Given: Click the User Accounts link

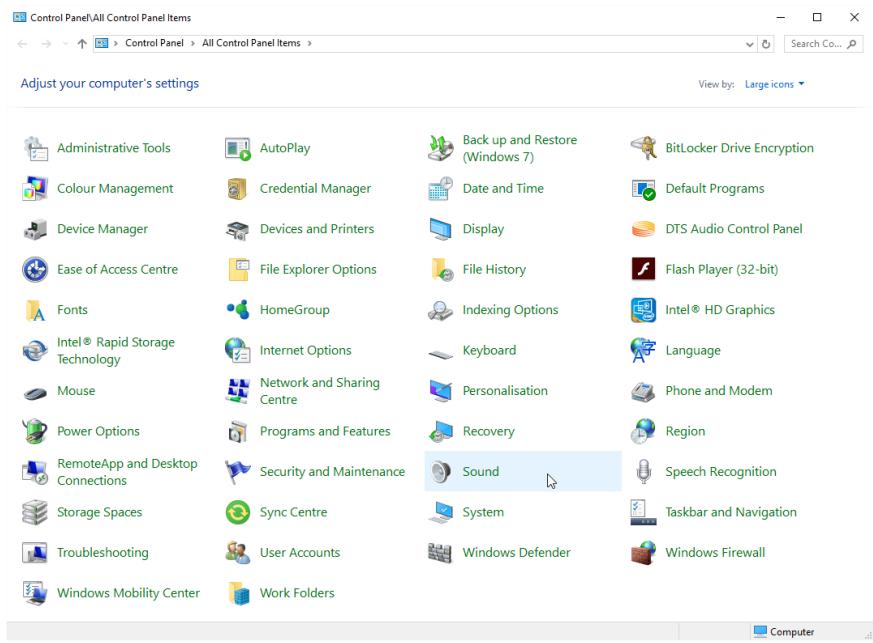Looking at the screenshot, I should pos(300,553).
